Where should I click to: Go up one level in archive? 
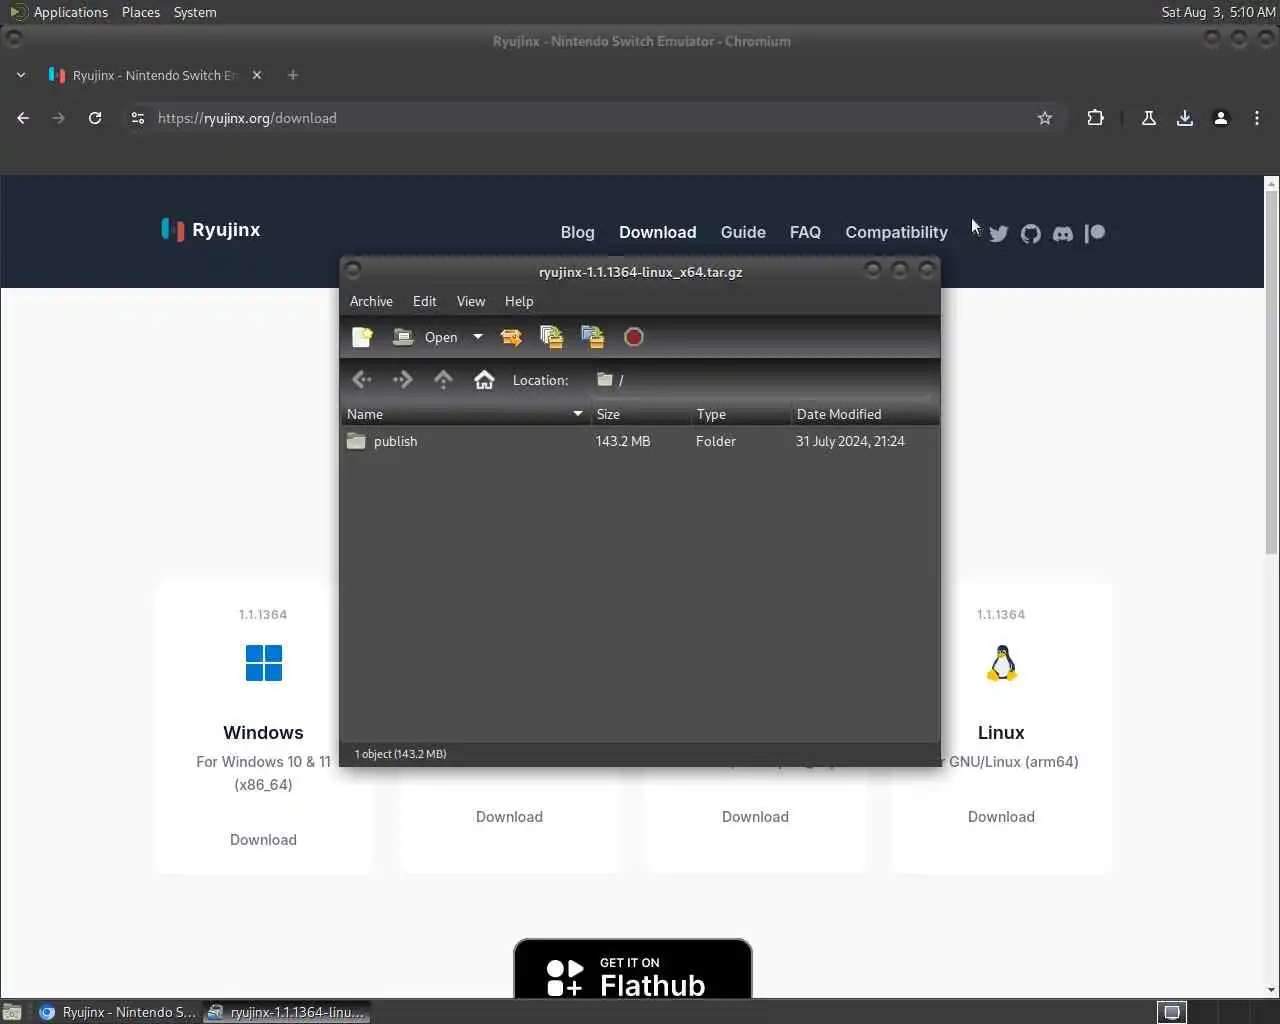tap(443, 380)
